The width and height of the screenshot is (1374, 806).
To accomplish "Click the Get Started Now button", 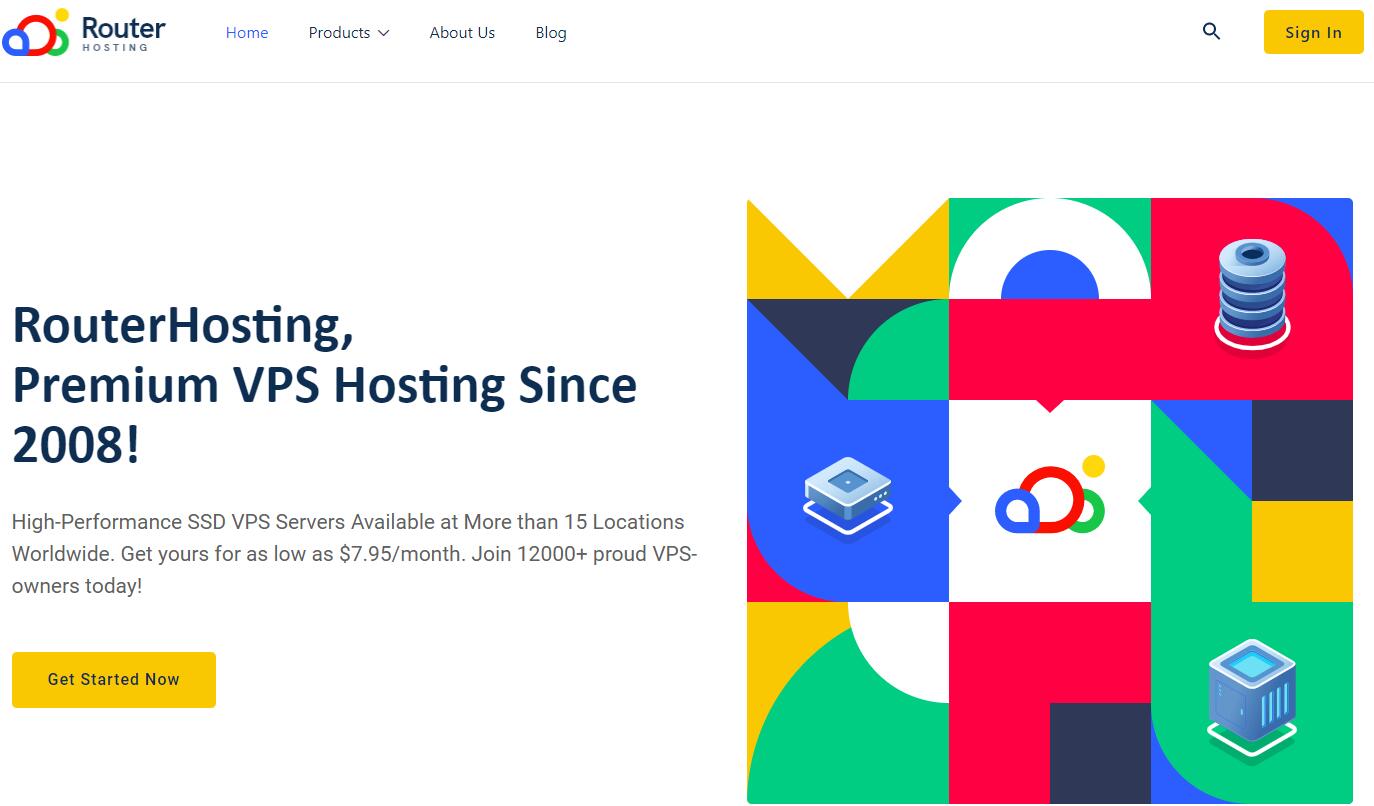I will click(x=114, y=680).
